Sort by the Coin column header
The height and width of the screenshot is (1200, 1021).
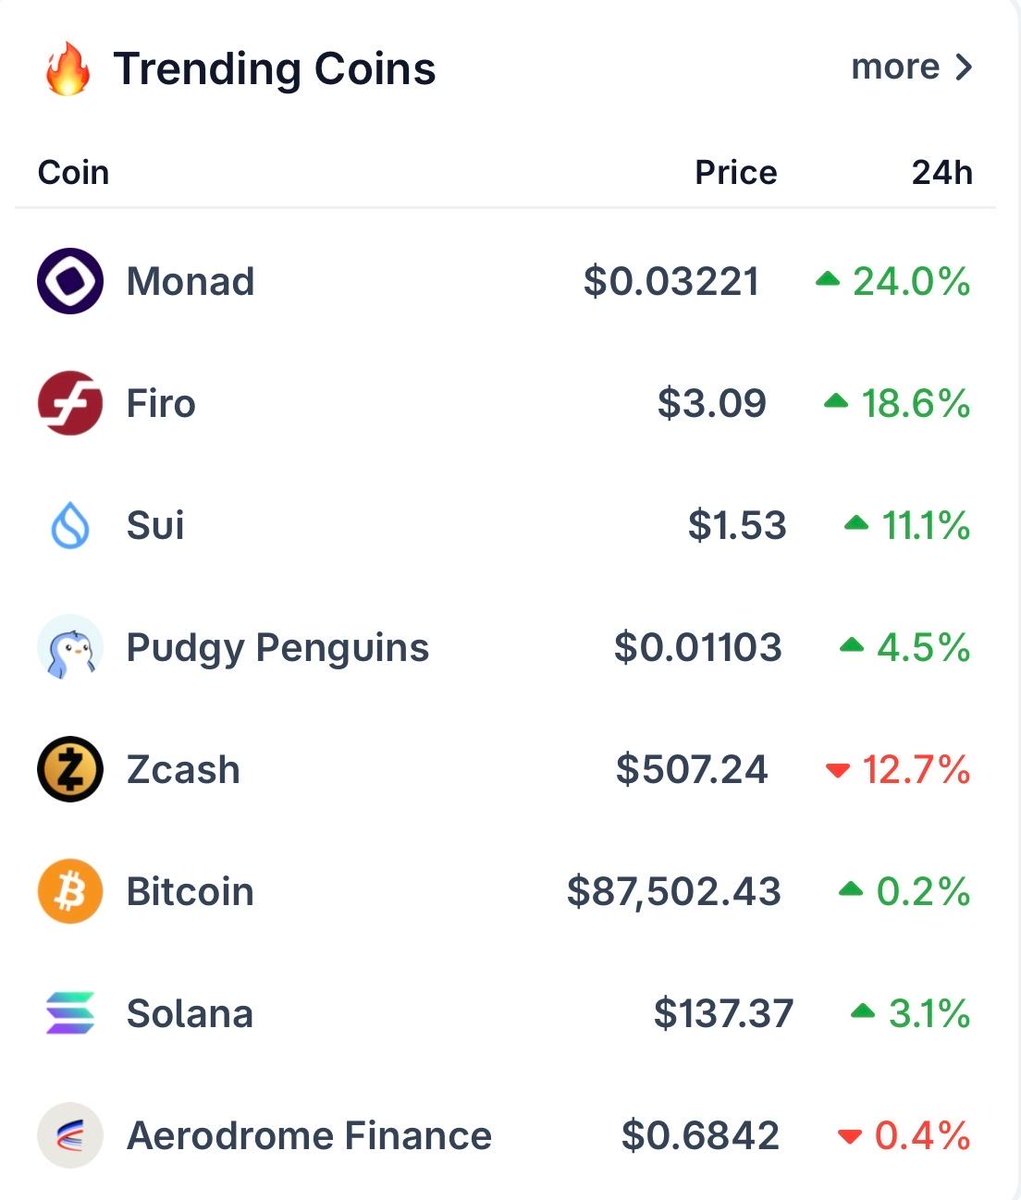[x=73, y=173]
